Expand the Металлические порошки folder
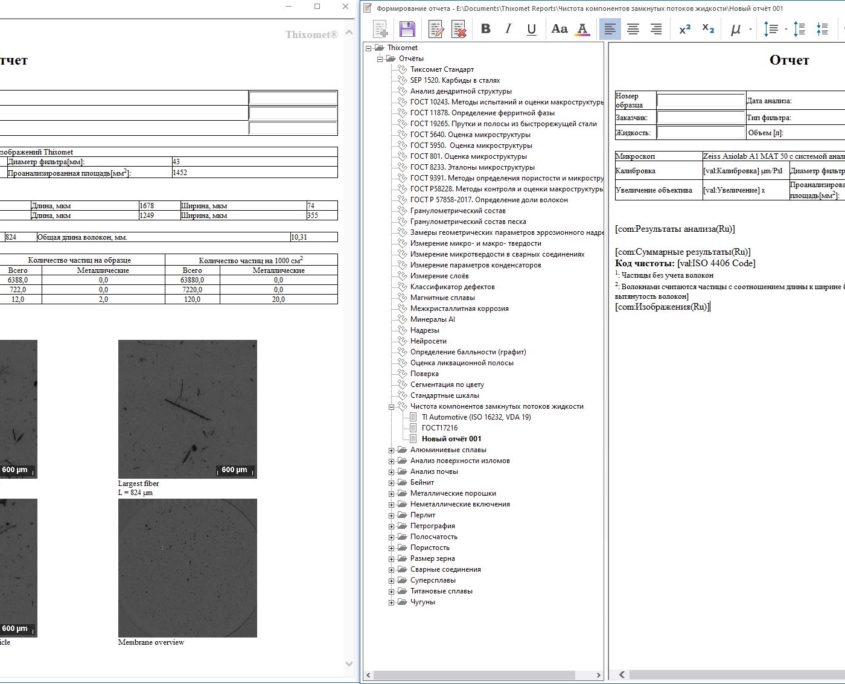The height and width of the screenshot is (684, 845). (391, 494)
